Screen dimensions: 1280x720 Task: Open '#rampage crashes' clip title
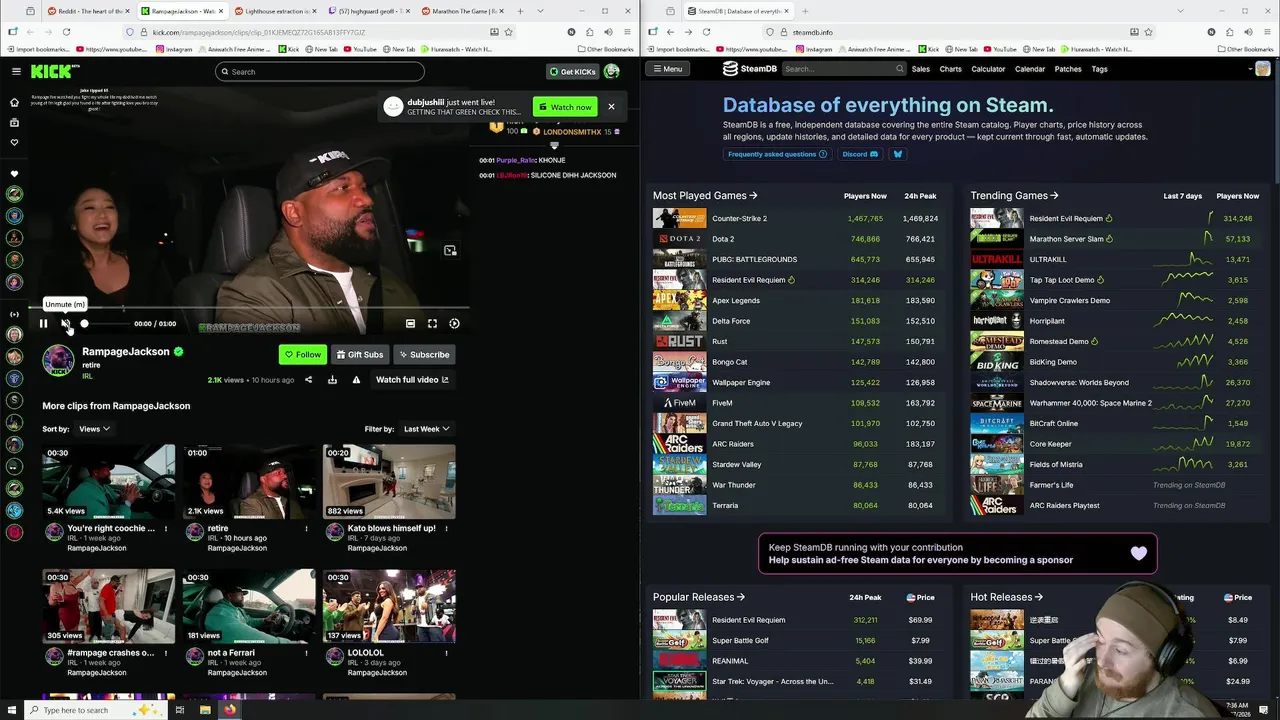(110, 653)
